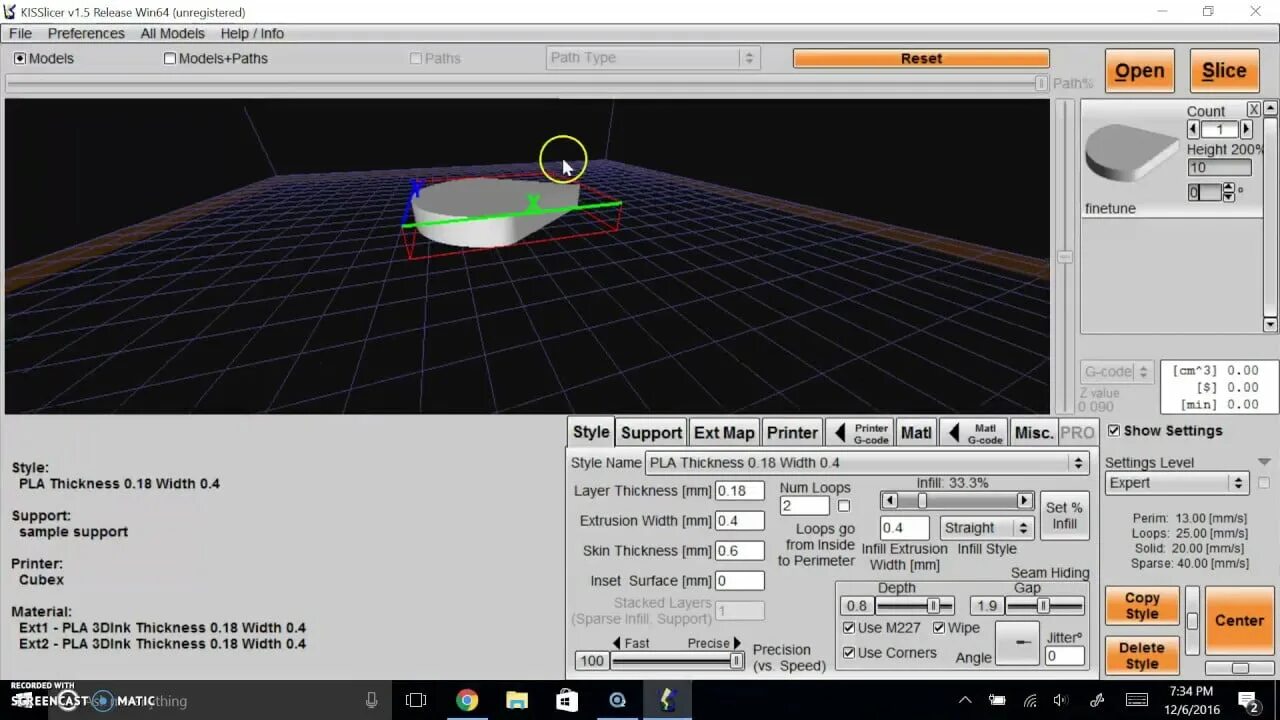Click the Set % Infill button
Screen dimensions: 1280x720
(1064, 516)
